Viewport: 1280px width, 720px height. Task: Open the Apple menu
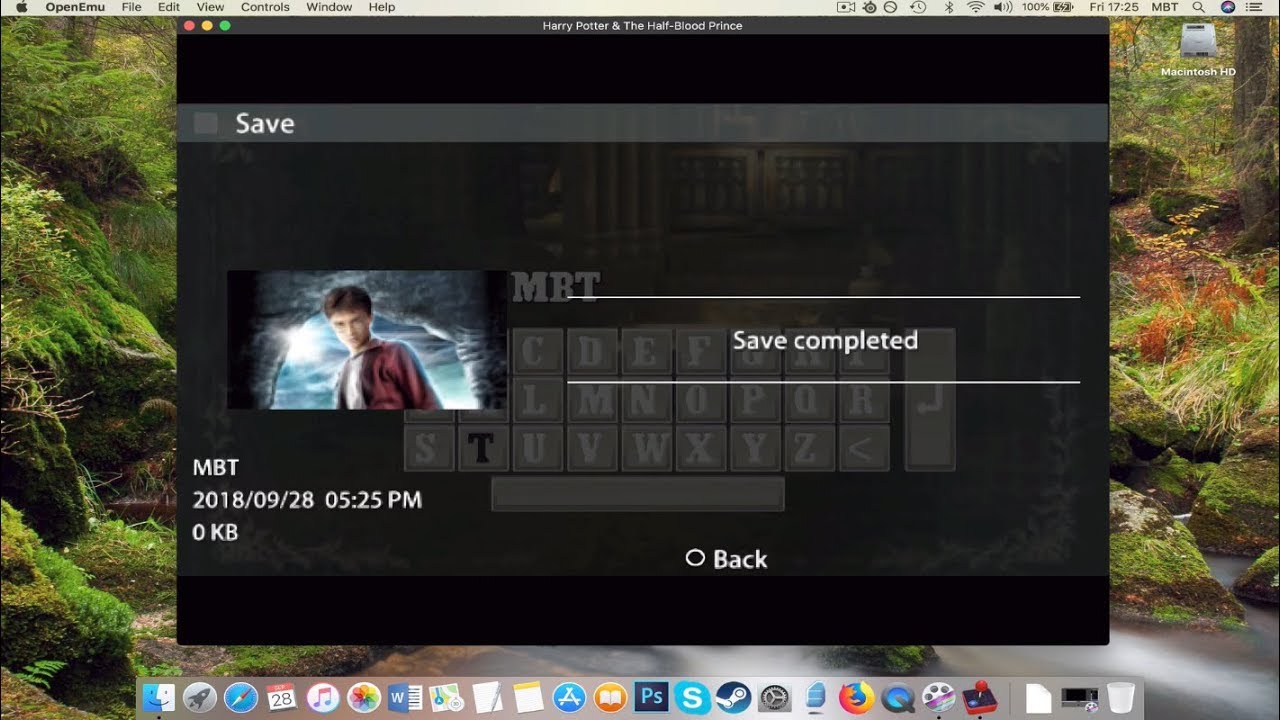pyautogui.click(x=21, y=7)
